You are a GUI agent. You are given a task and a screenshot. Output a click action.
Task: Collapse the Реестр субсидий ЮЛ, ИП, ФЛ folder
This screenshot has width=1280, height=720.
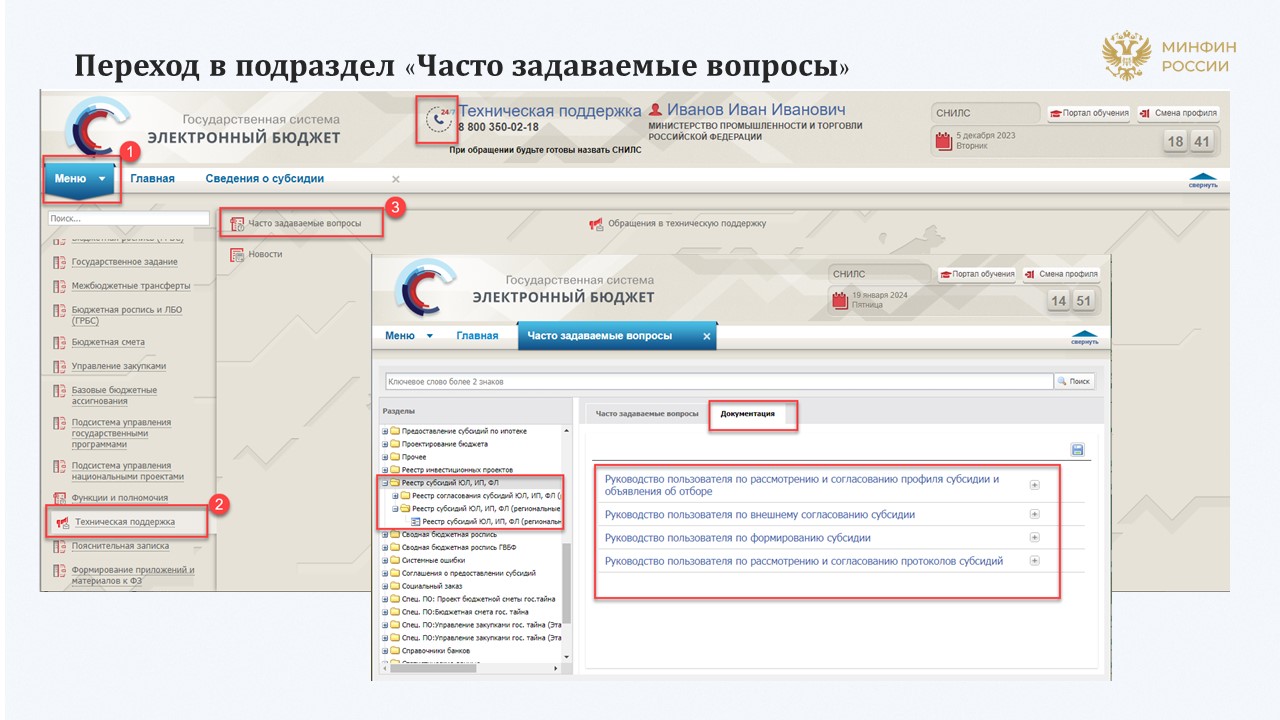(385, 483)
